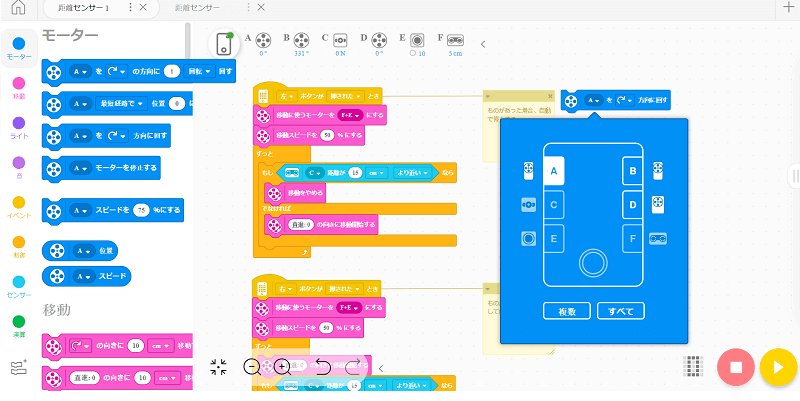Click the 複数 button in port popup
Viewport: 800px width, 401px height.
coord(567,311)
